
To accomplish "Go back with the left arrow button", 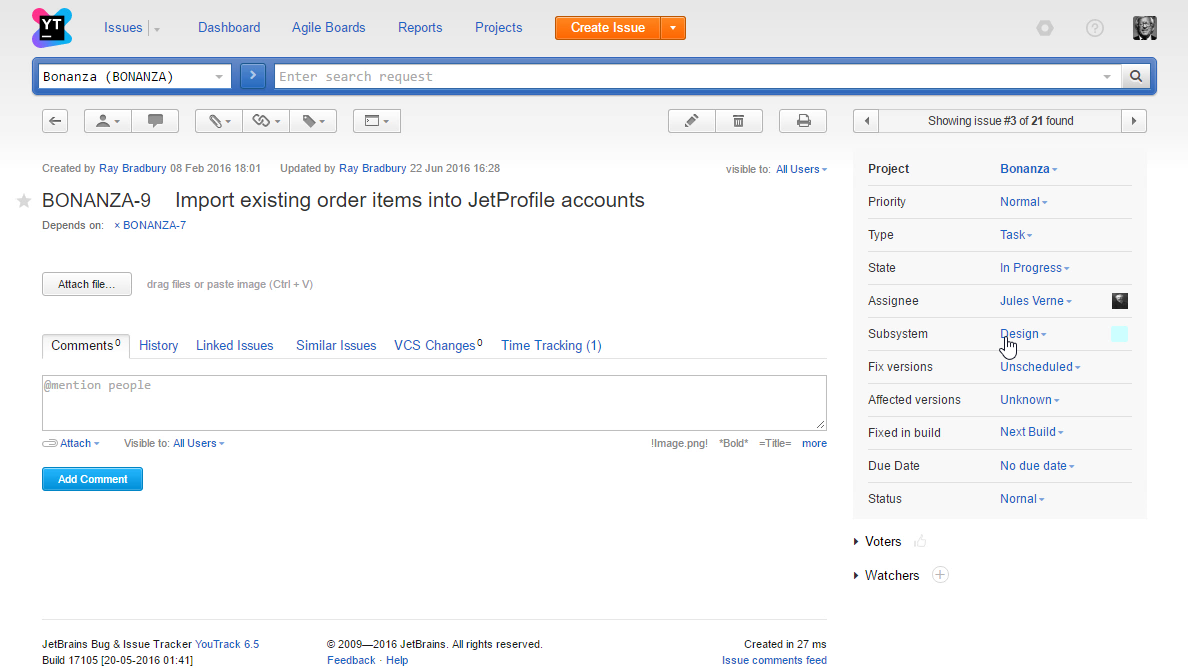I will coord(55,121).
